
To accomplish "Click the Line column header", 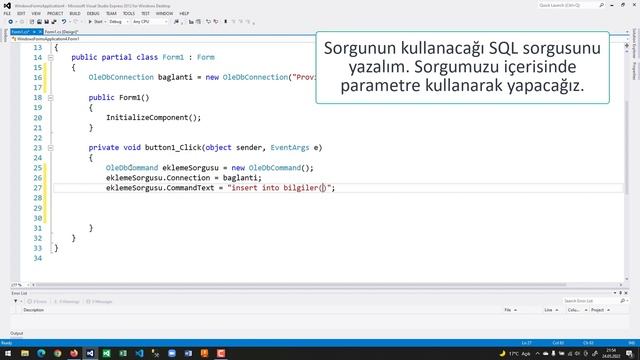I will 551,310.
